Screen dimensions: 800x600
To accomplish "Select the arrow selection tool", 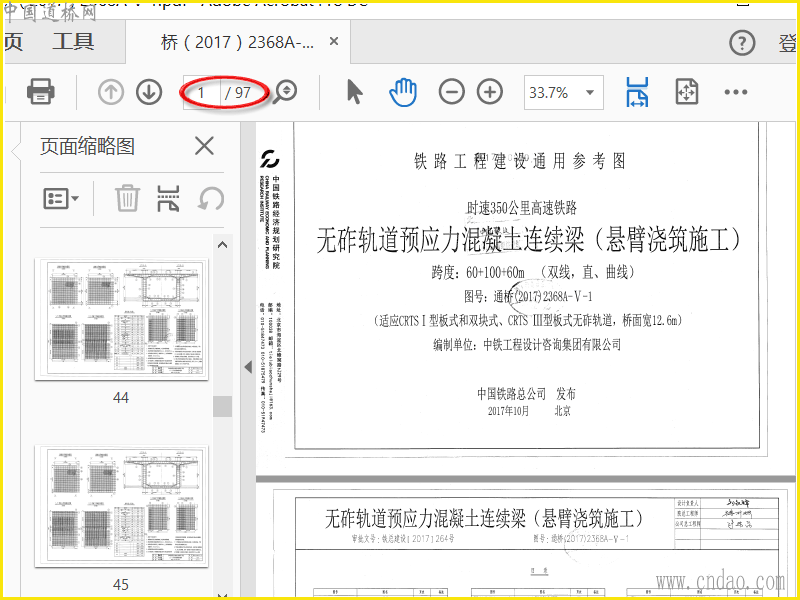I will click(x=355, y=92).
